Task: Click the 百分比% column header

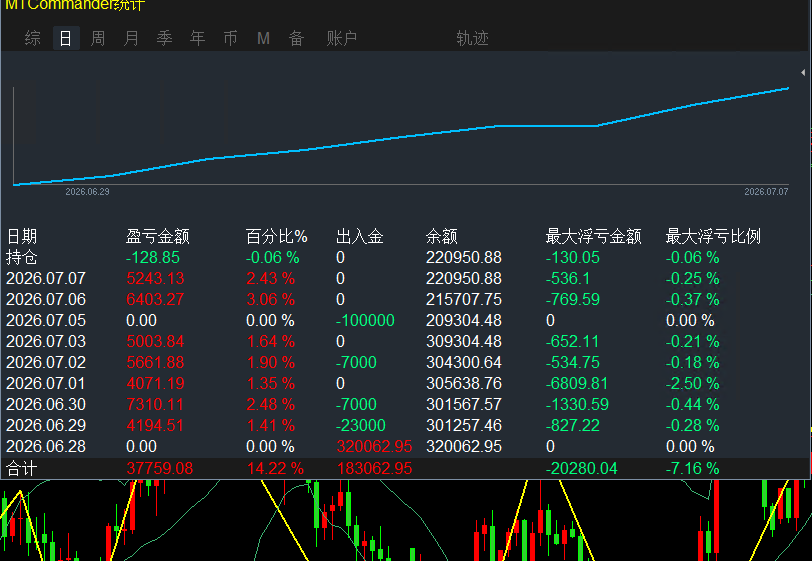Action: tap(277, 237)
